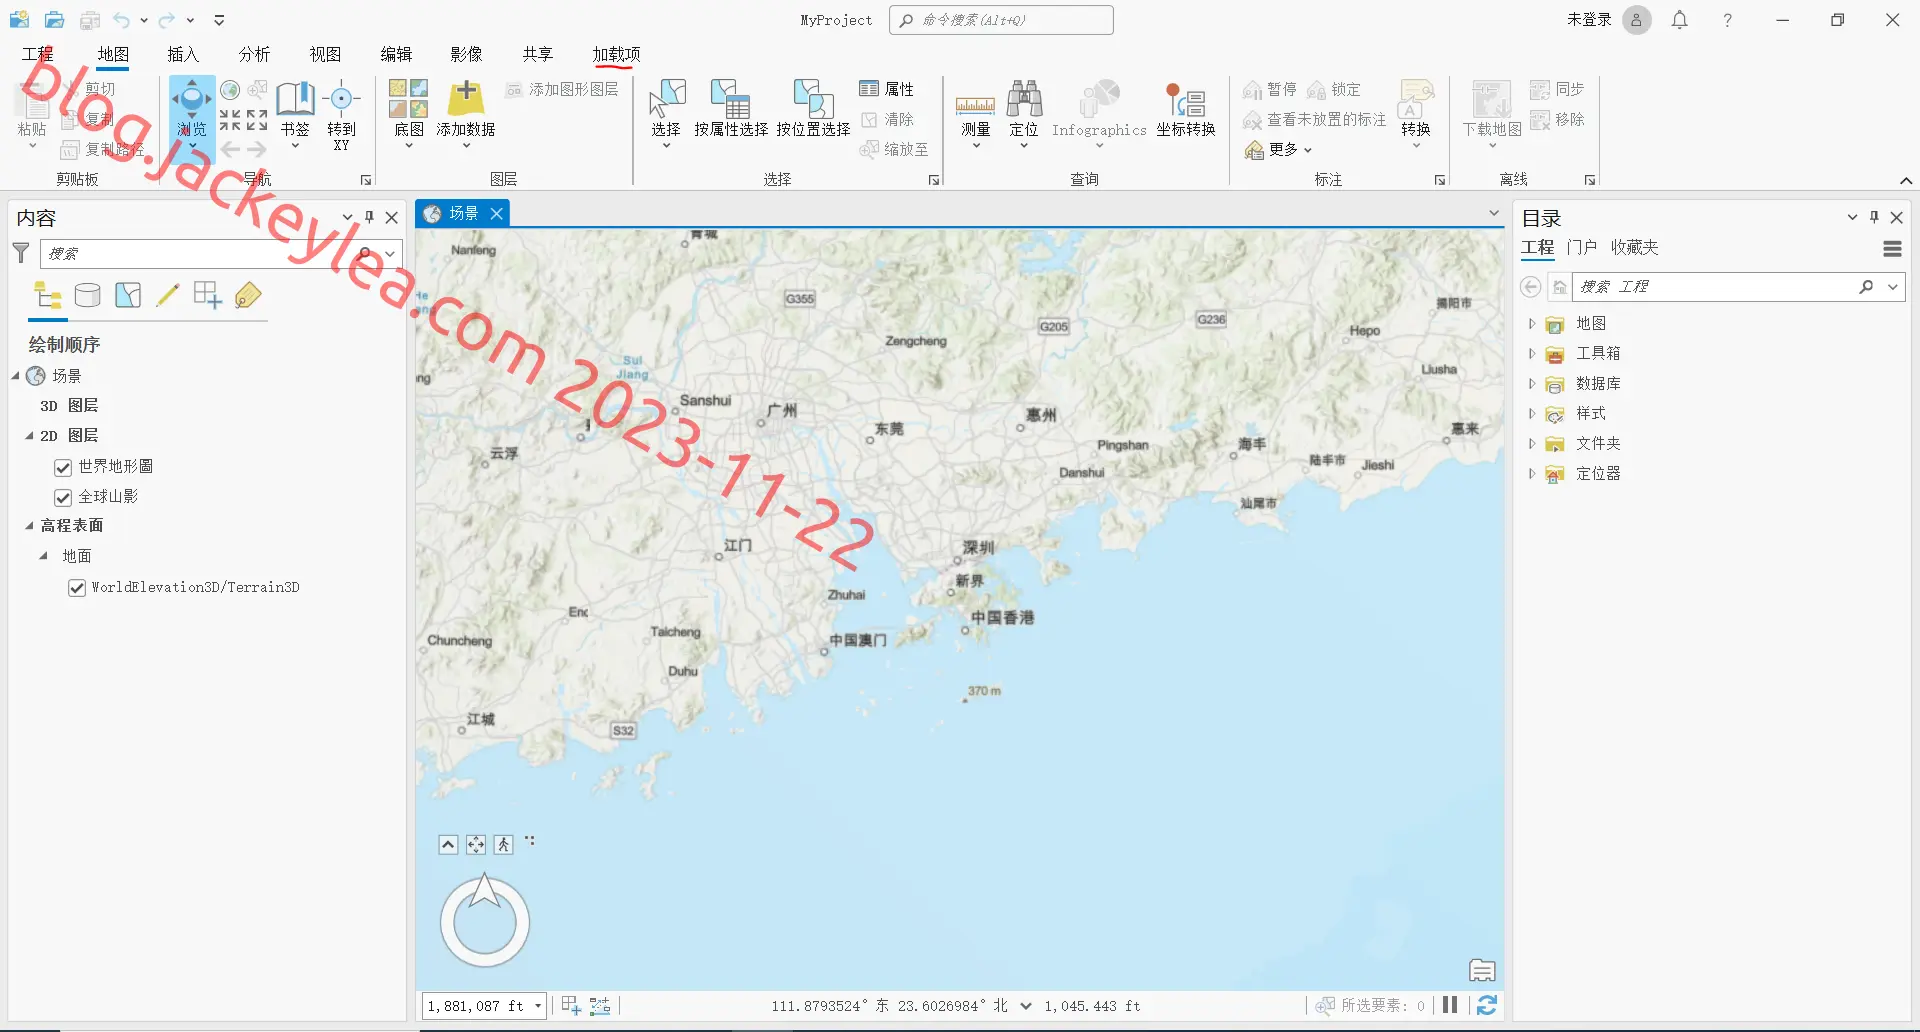Click the full extent globe icon
Screen dimensions: 1920x1032
click(230, 90)
